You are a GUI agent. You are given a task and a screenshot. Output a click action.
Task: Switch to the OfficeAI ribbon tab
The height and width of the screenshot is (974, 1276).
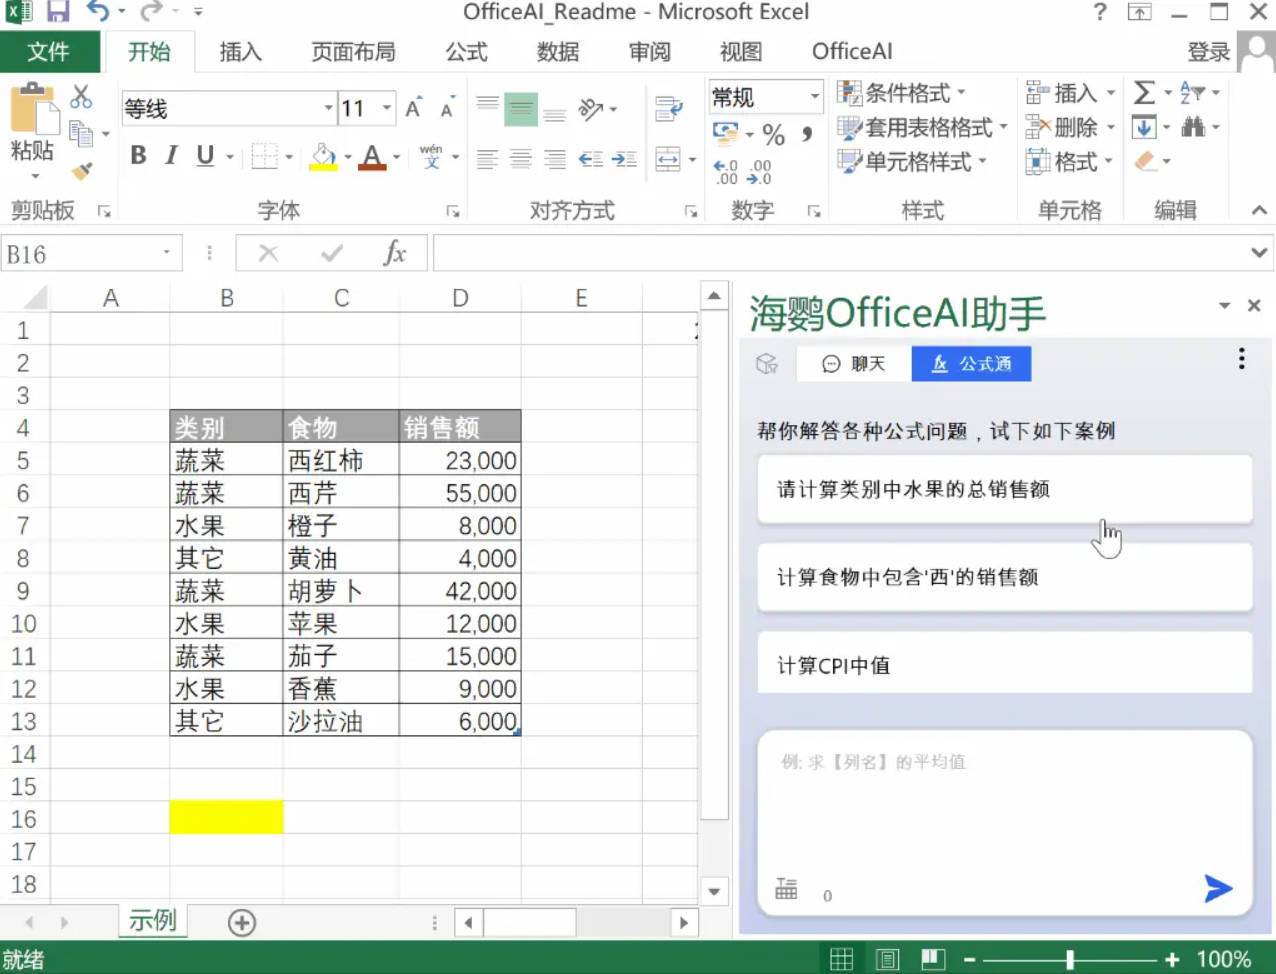(850, 51)
